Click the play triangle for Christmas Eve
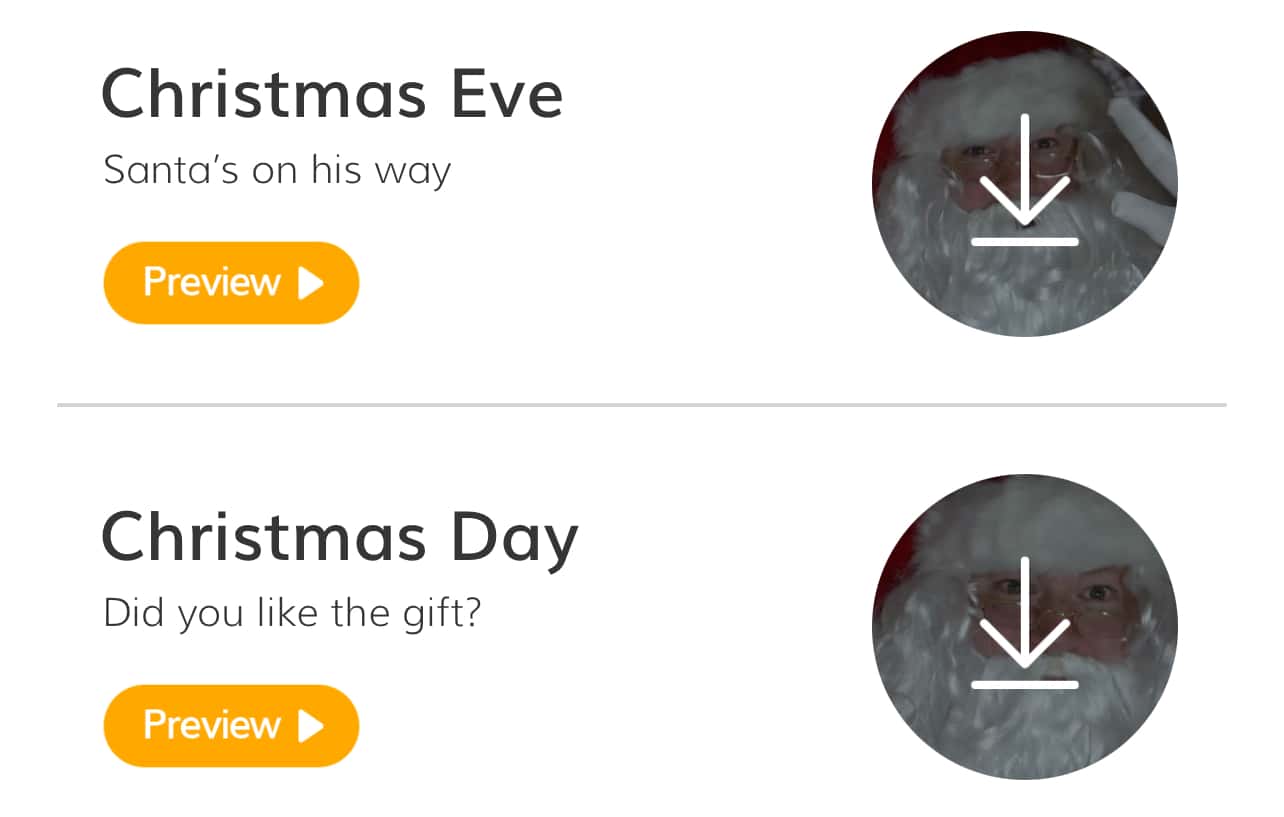 point(311,283)
